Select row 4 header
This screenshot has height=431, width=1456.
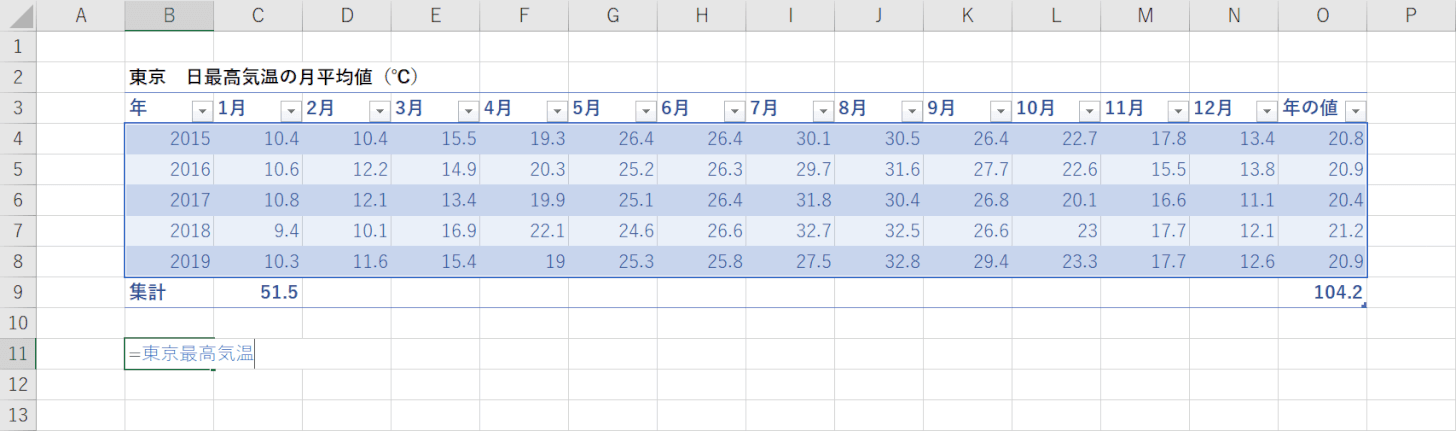point(18,138)
